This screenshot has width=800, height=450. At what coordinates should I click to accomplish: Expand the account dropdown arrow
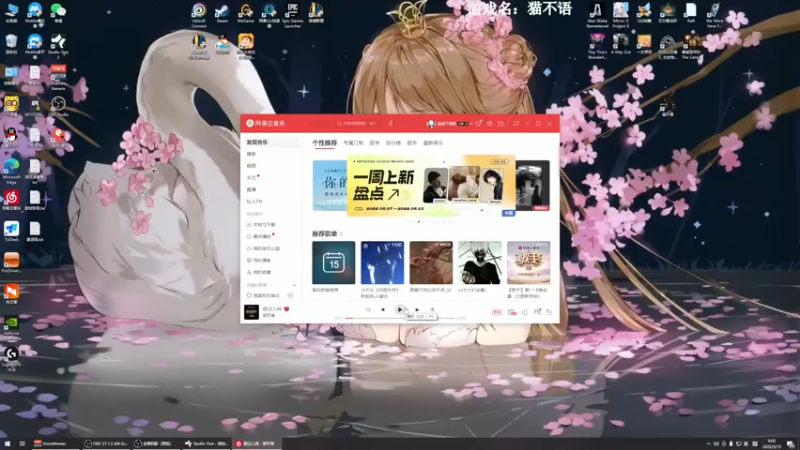click(x=471, y=123)
